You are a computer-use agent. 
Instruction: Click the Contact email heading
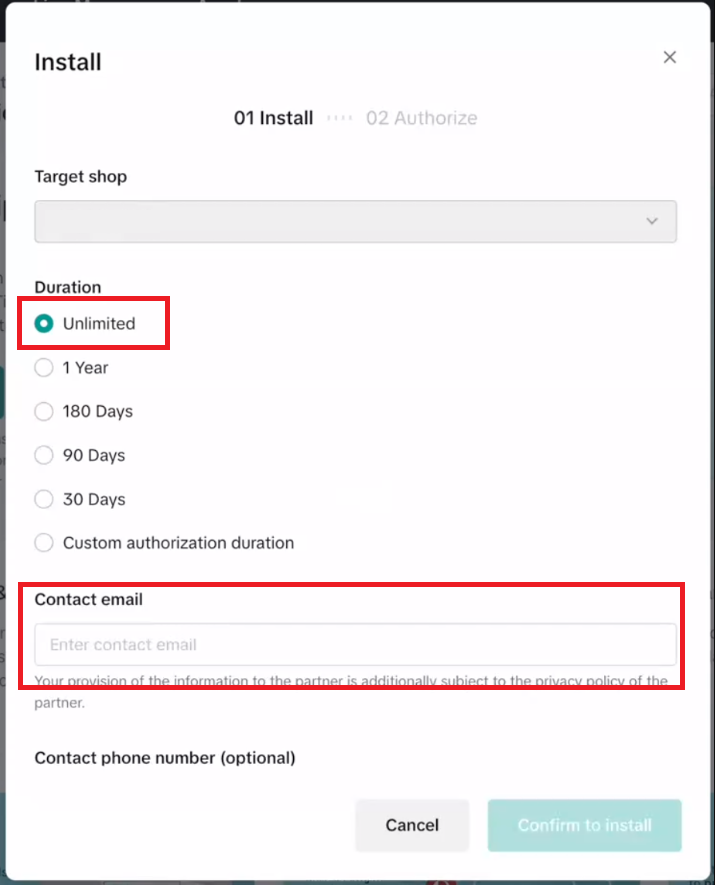click(x=89, y=599)
